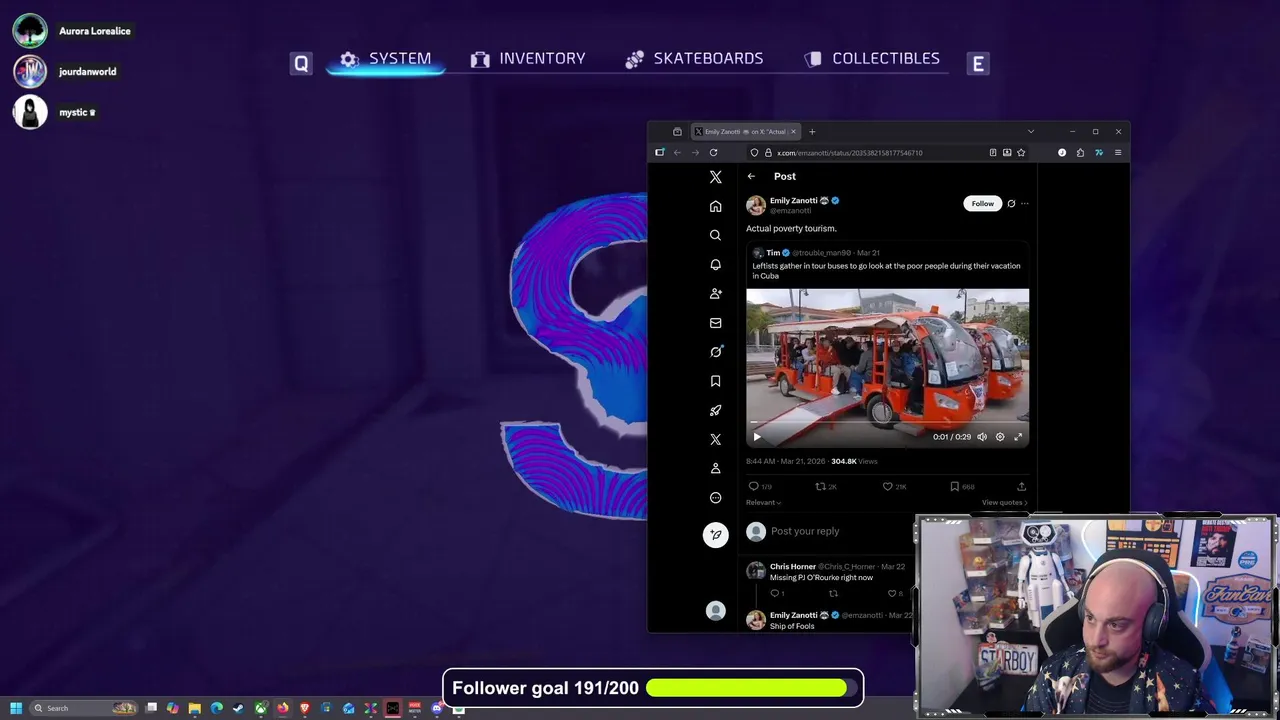Open browser extensions puzzle icon

(1080, 153)
